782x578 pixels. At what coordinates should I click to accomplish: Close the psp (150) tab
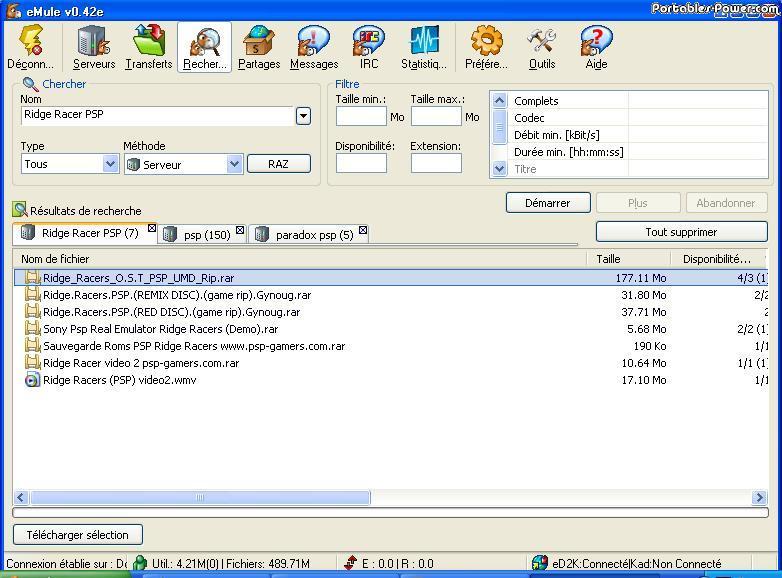tap(240, 230)
